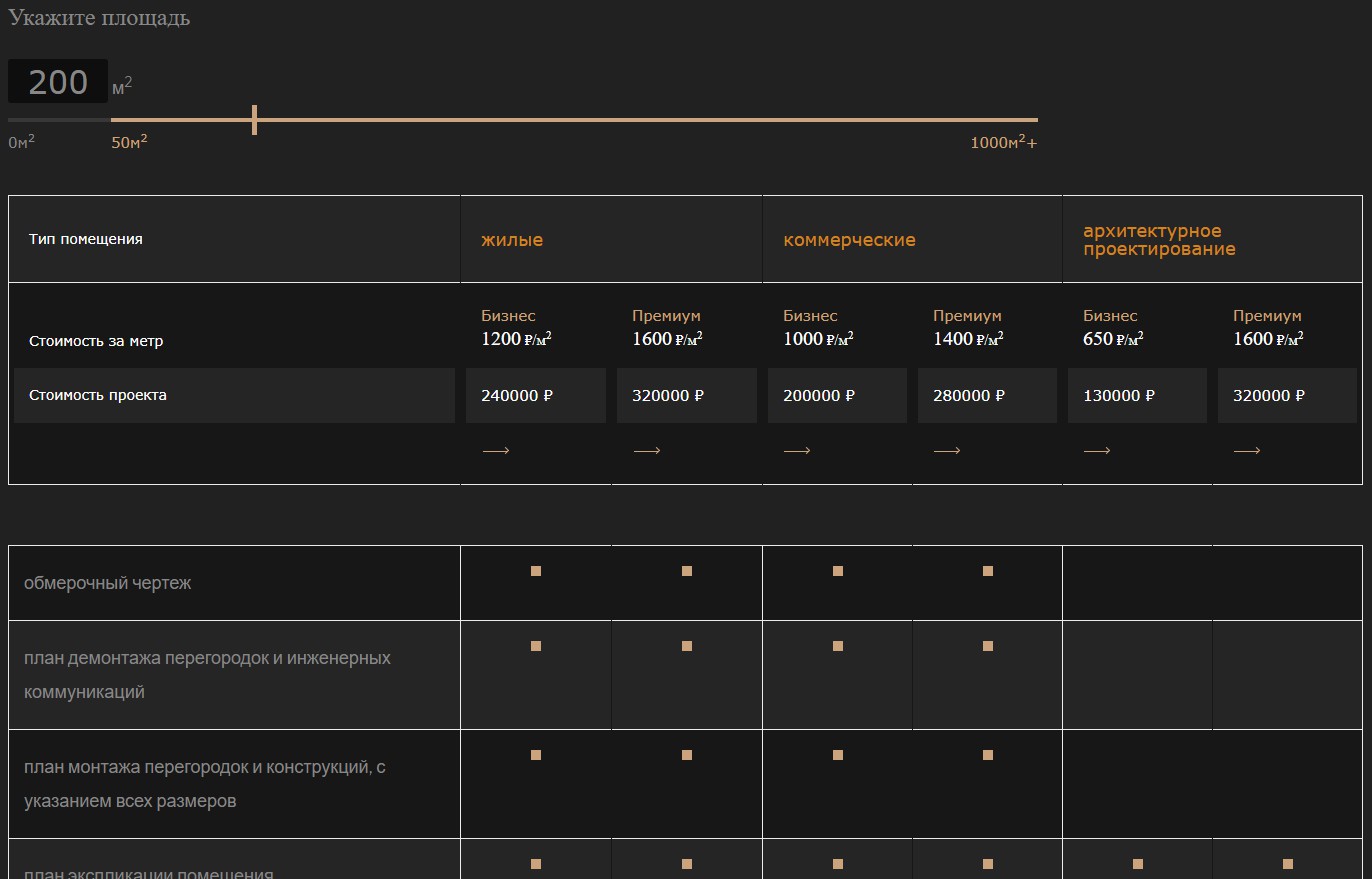This screenshot has height=879, width=1372.
Task: Click the slider track near 1000м²+
Action: click(1000, 120)
